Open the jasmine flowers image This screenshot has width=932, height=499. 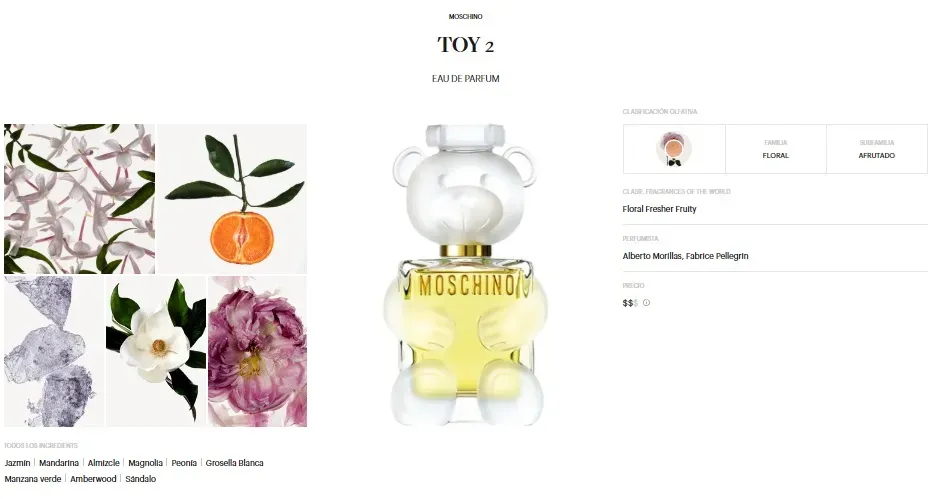click(x=79, y=198)
